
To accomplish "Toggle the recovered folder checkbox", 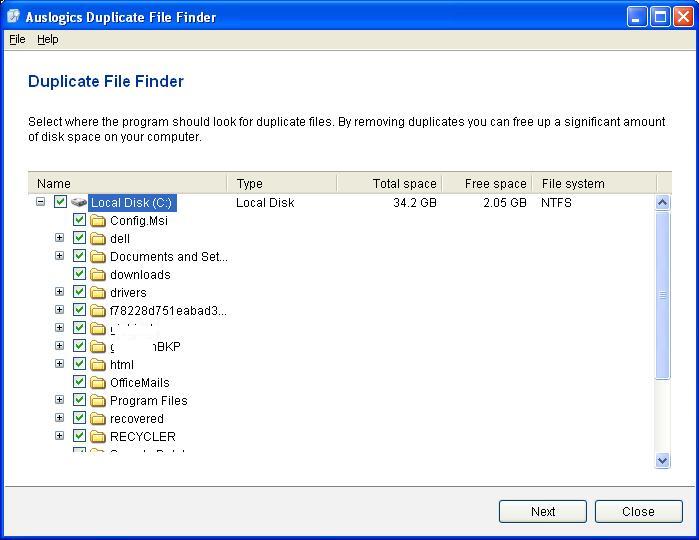I will click(x=80, y=418).
